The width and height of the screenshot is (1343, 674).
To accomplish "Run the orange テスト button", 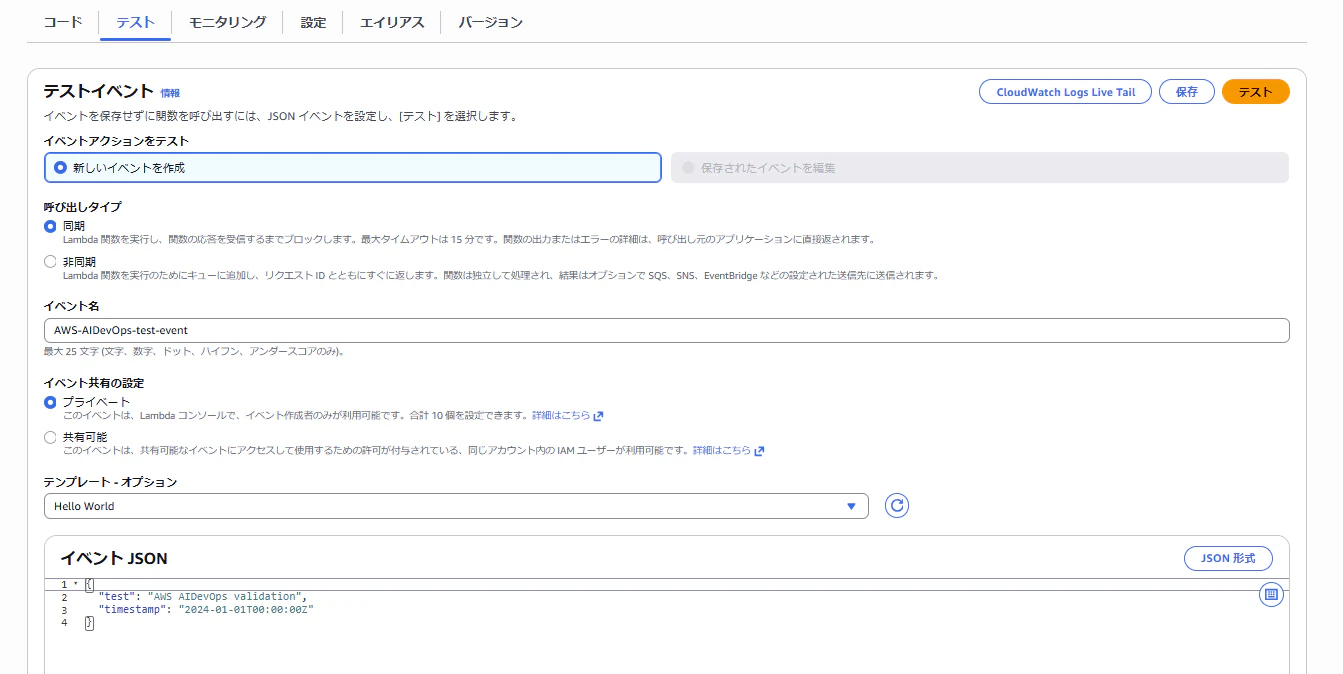I will (x=1256, y=92).
